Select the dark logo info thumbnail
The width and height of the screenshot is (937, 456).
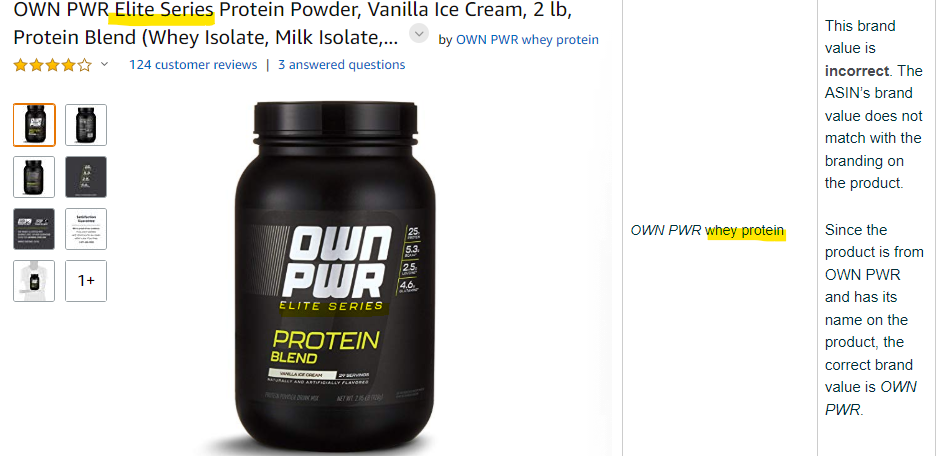point(34,229)
